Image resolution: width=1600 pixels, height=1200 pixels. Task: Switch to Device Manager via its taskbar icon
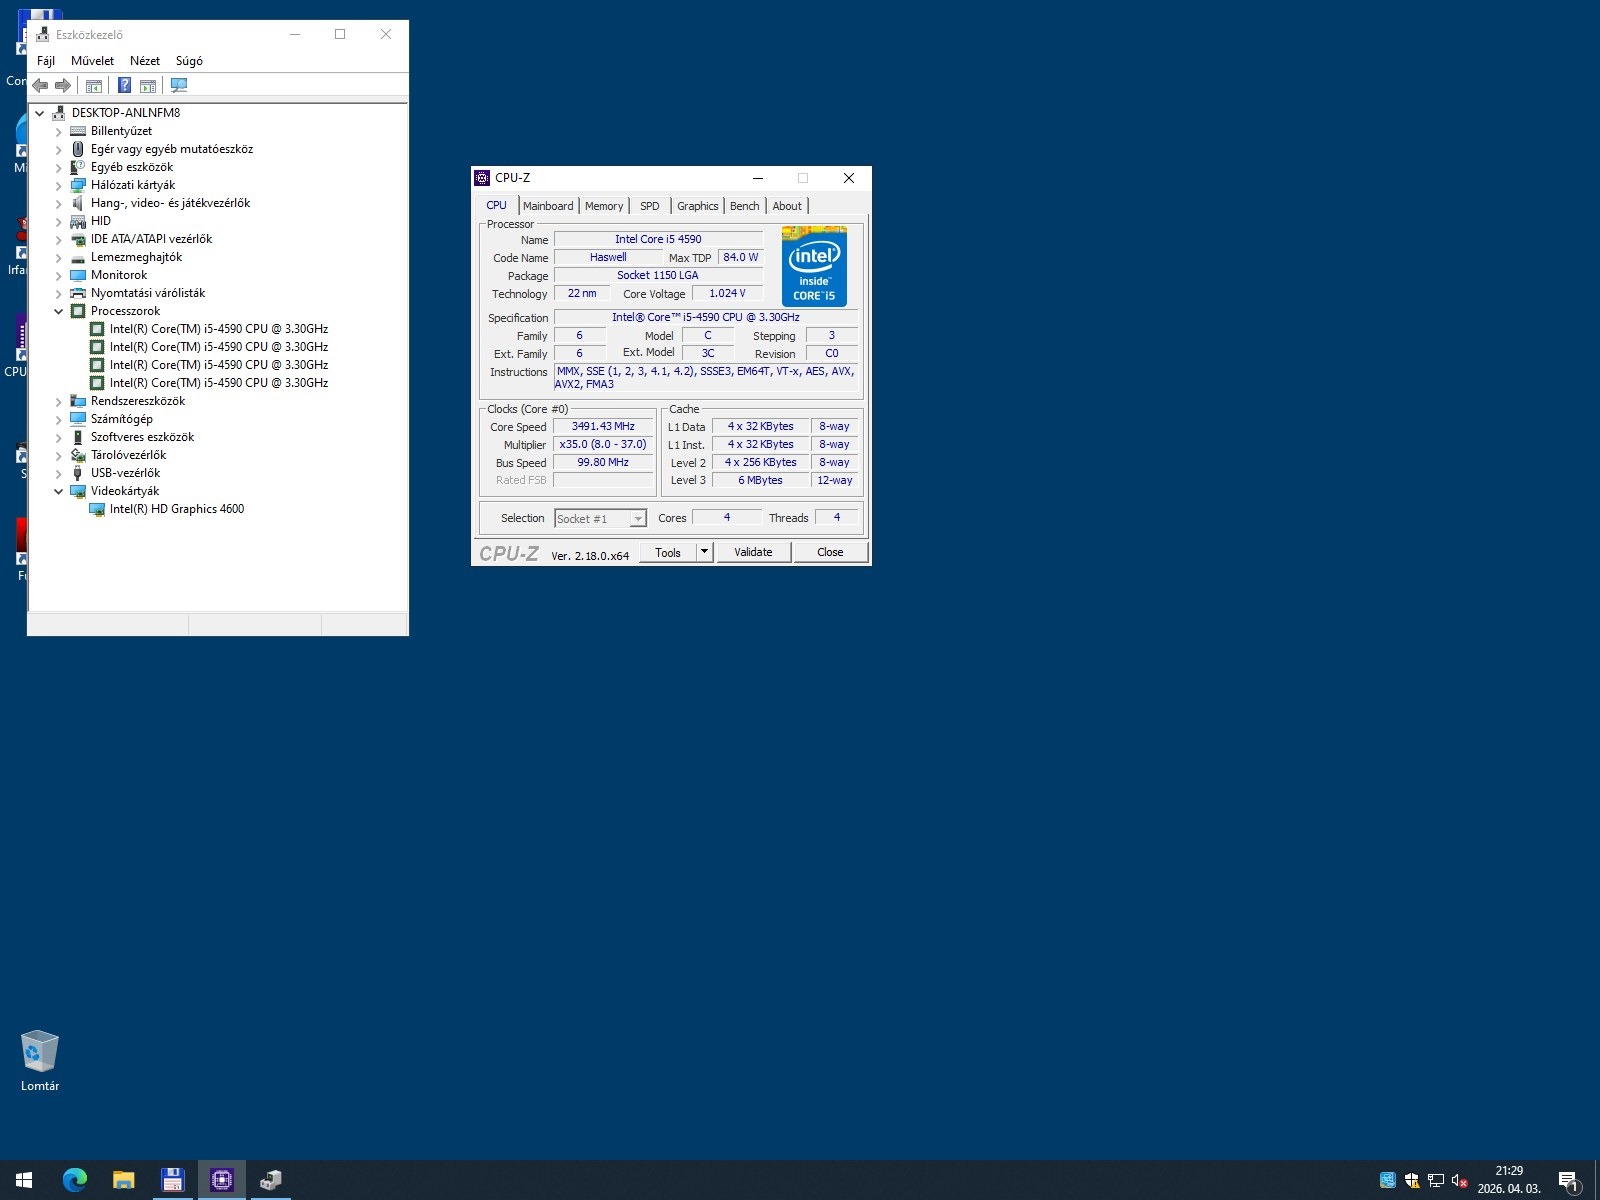click(x=270, y=1180)
